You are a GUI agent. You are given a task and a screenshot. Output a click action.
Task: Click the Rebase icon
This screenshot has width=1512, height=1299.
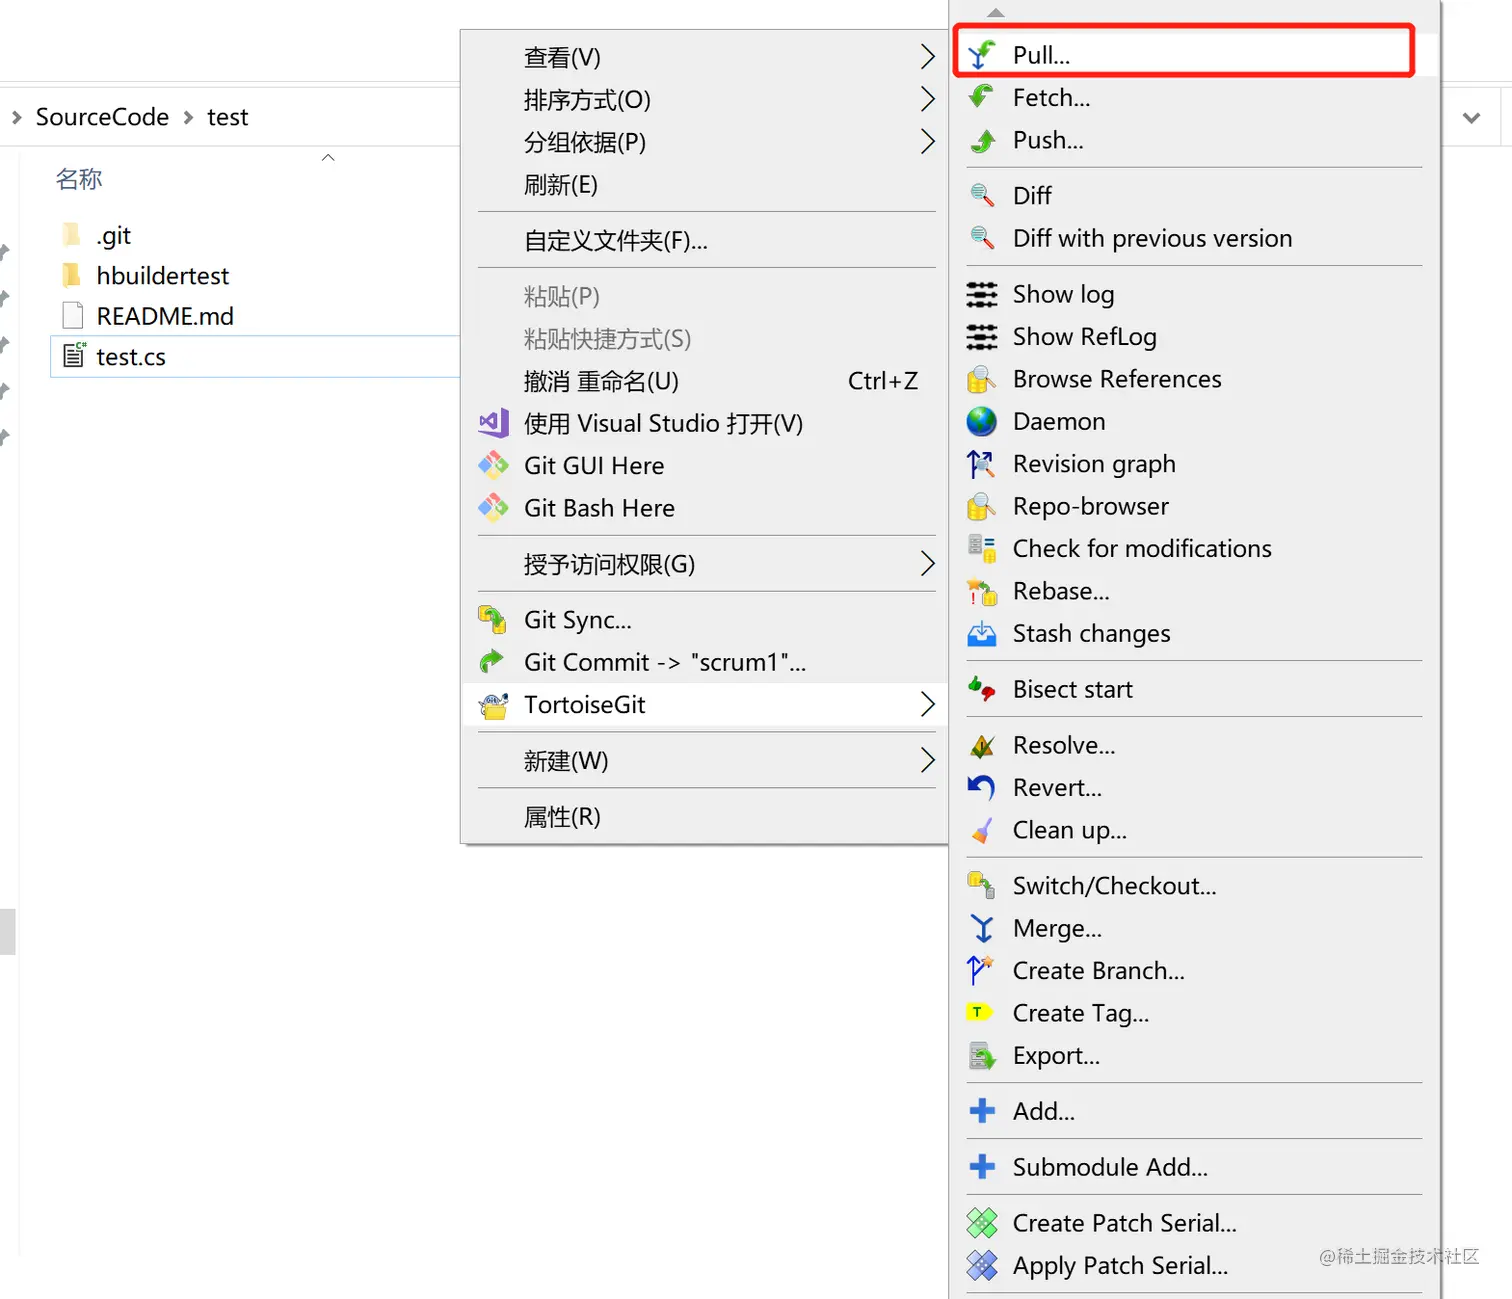(x=982, y=592)
